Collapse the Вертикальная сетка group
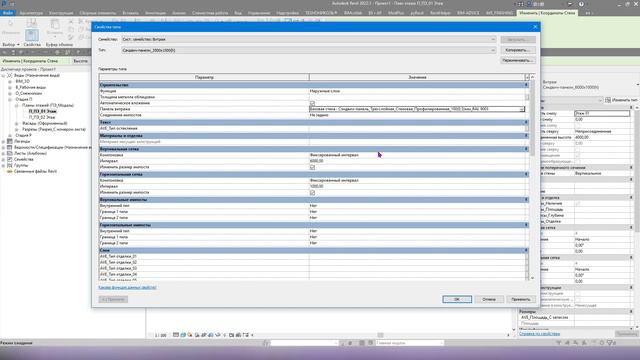Screen dimensions: 640x360 pos(526,149)
